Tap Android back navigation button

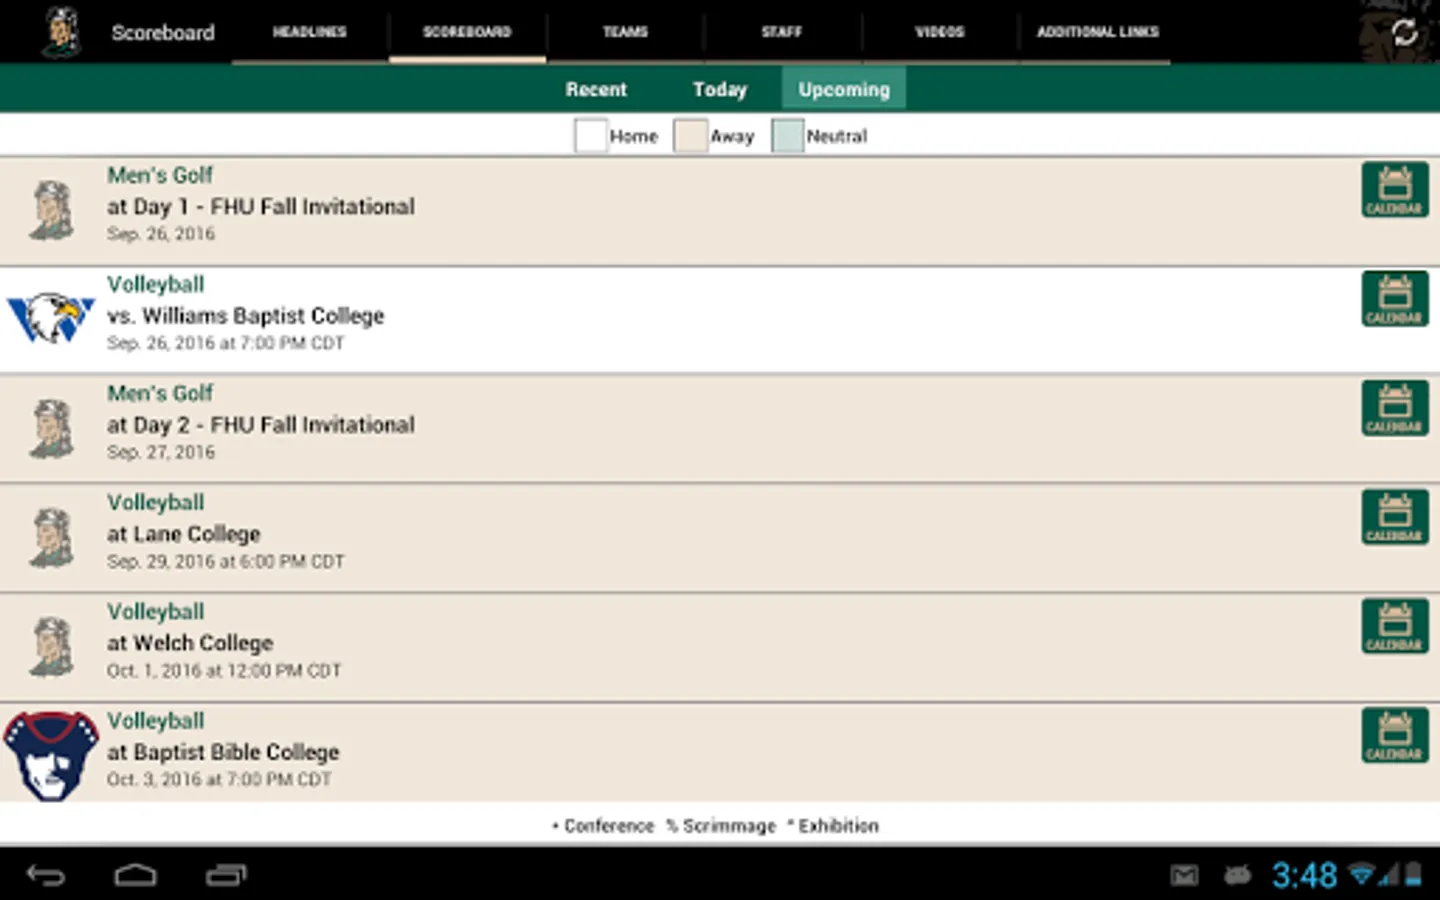[x=46, y=875]
